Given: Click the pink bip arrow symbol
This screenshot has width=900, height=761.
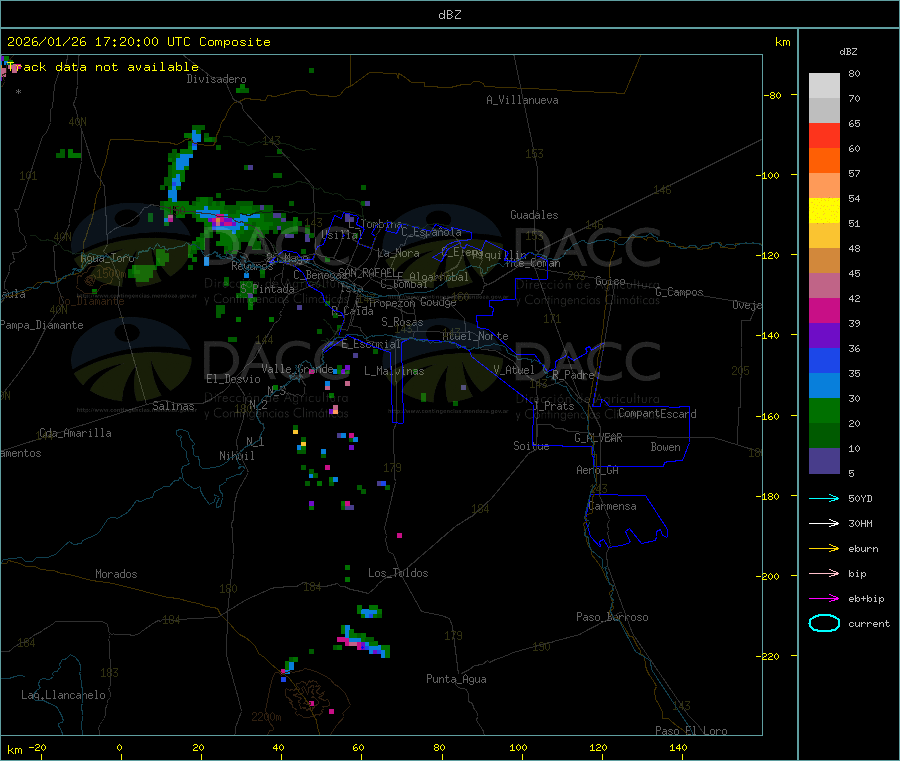Looking at the screenshot, I should [x=824, y=573].
